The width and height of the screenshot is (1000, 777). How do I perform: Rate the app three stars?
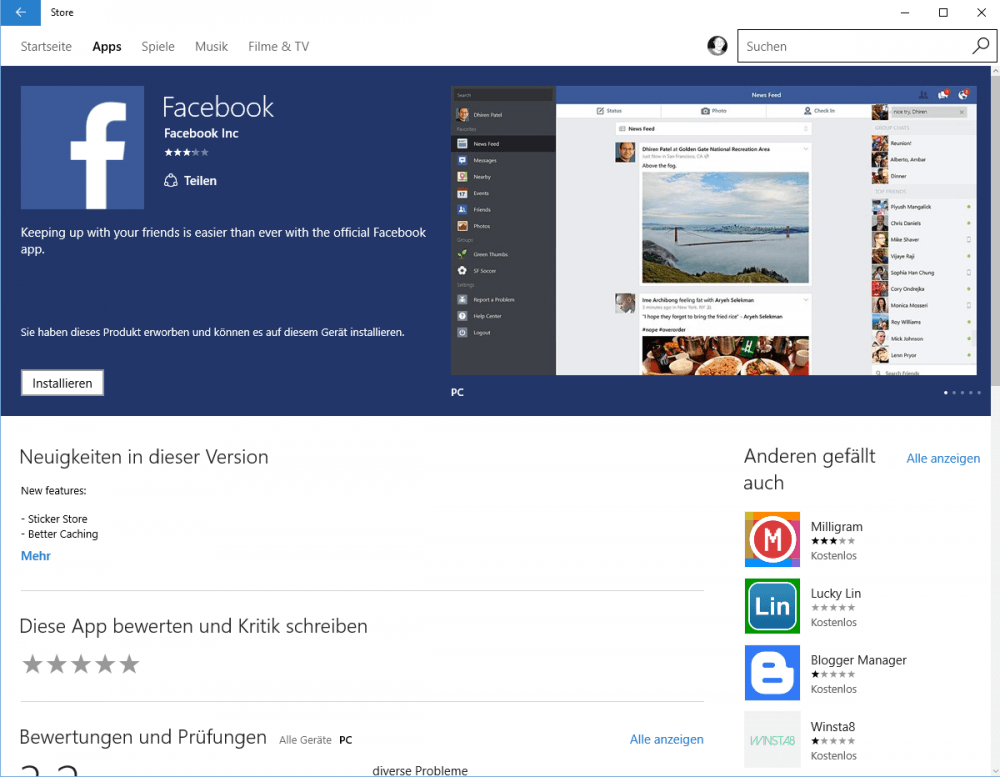[81, 664]
